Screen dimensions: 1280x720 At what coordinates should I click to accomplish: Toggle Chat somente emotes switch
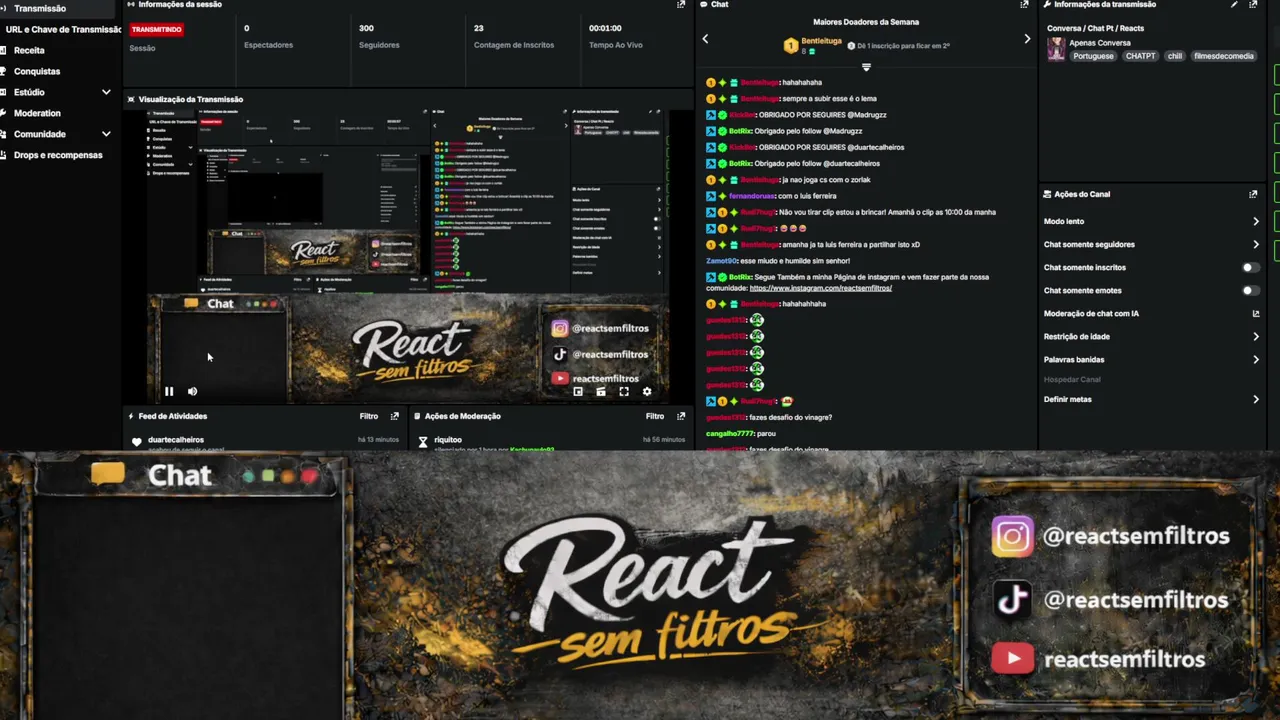(1250, 291)
